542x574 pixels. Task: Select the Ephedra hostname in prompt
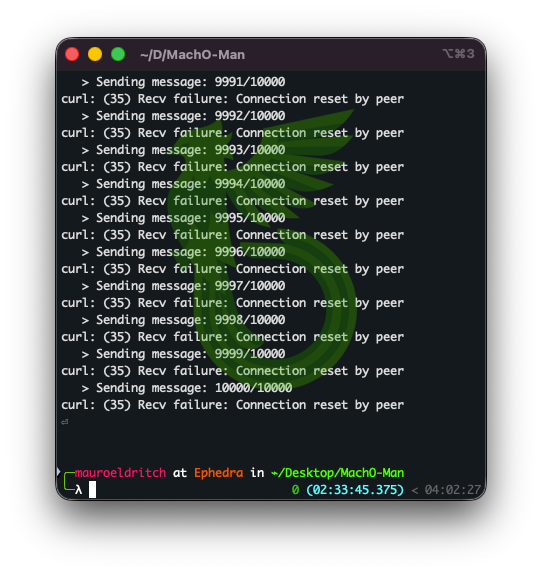pyautogui.click(x=218, y=473)
